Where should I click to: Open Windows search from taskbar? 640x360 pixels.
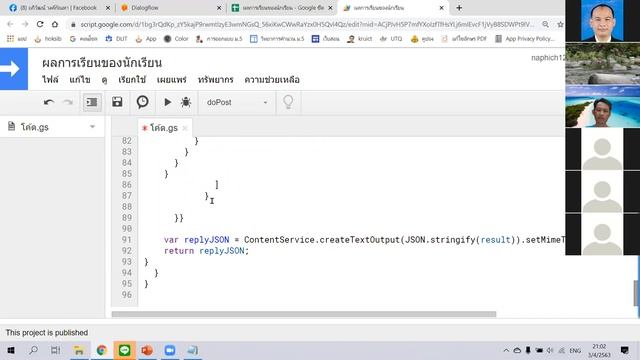33,350
